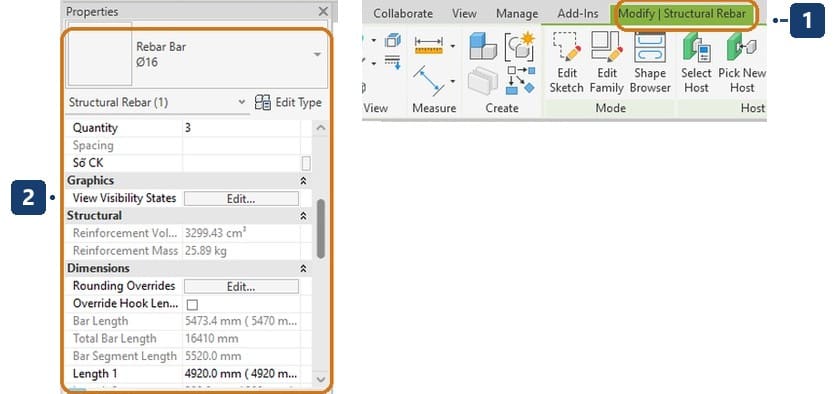Click the Aligned Dimension ruler icon
This screenshot has width=837, height=394.
coord(429,46)
